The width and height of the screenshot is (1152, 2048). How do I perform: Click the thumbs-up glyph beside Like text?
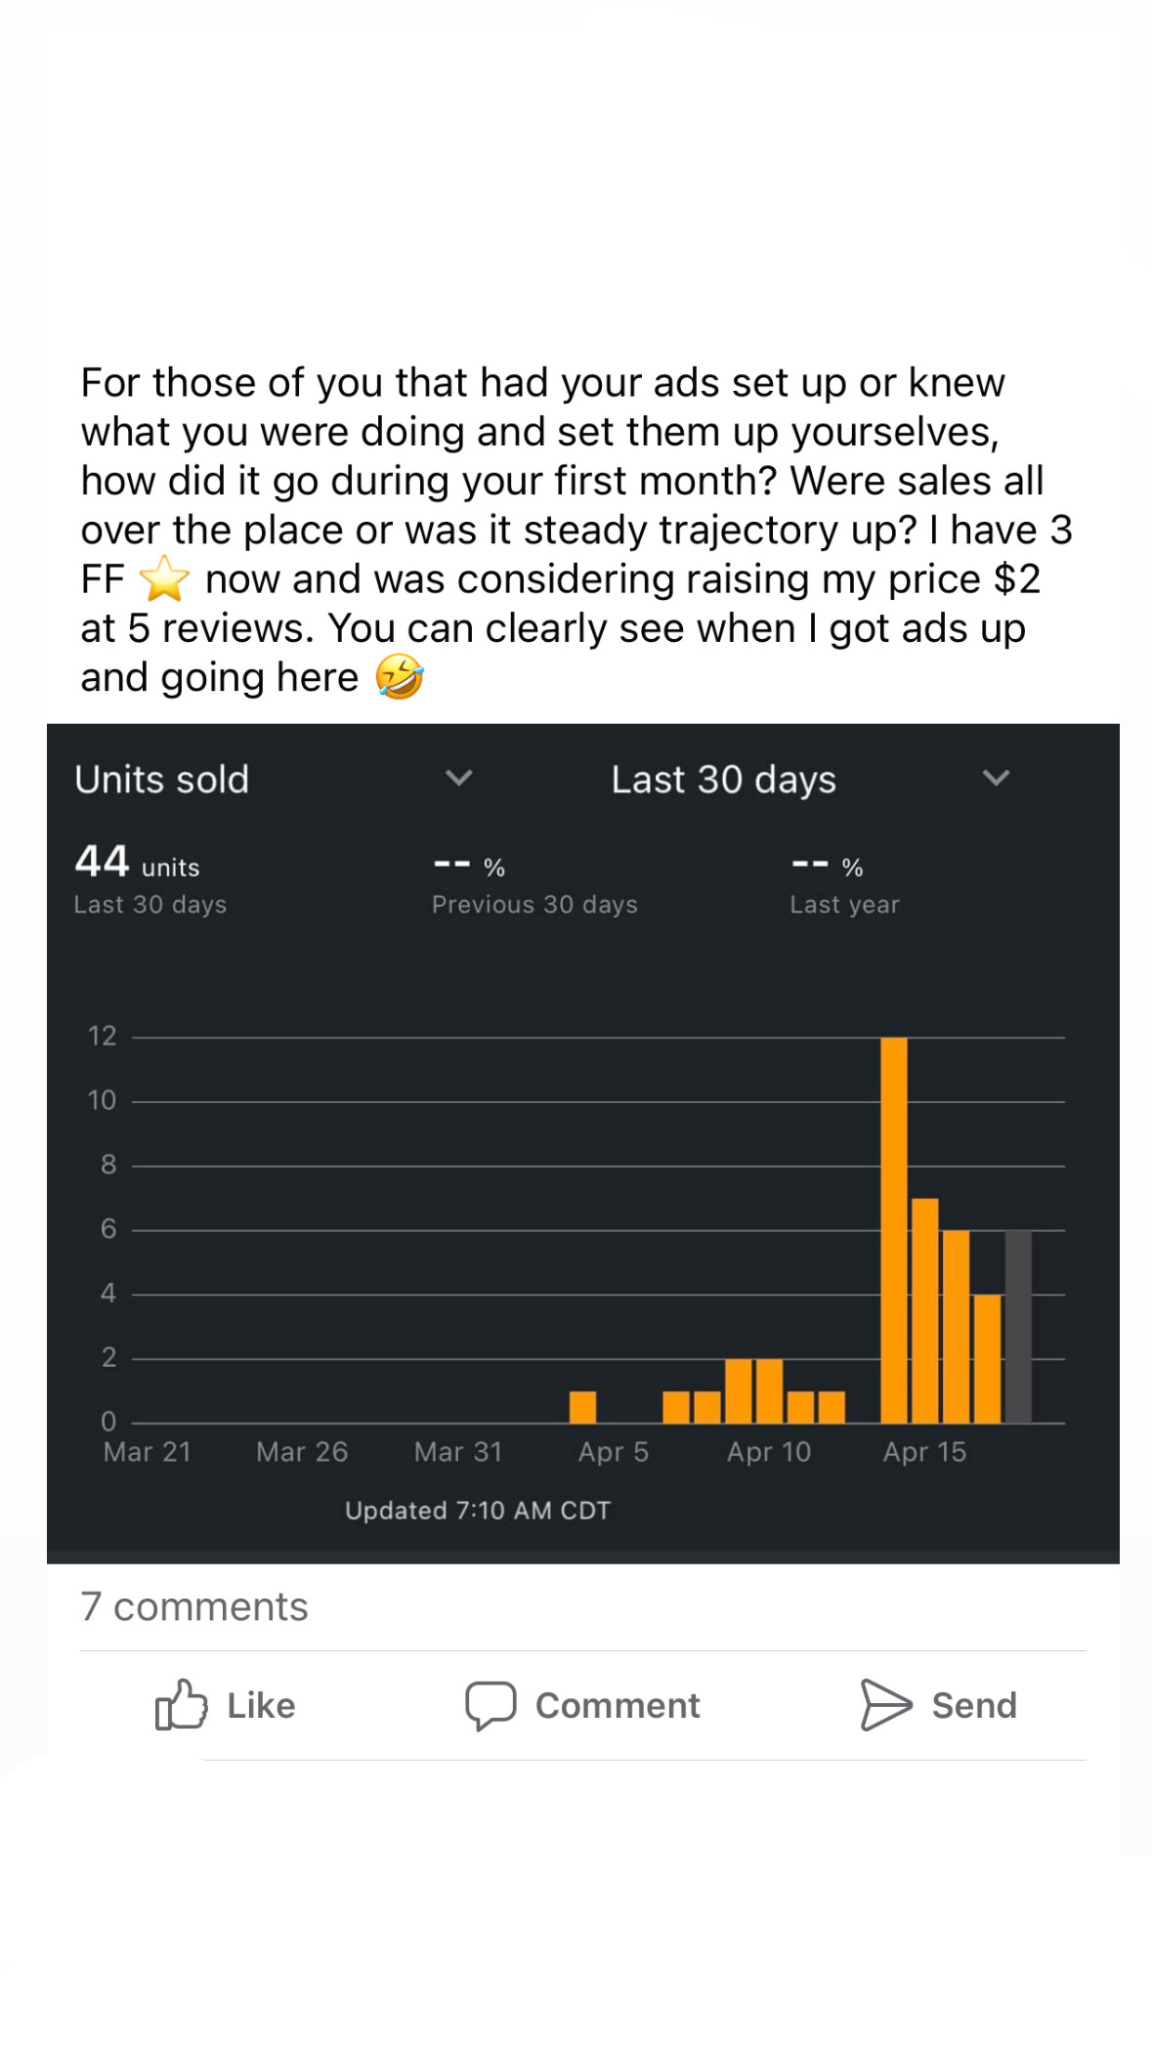(180, 1705)
